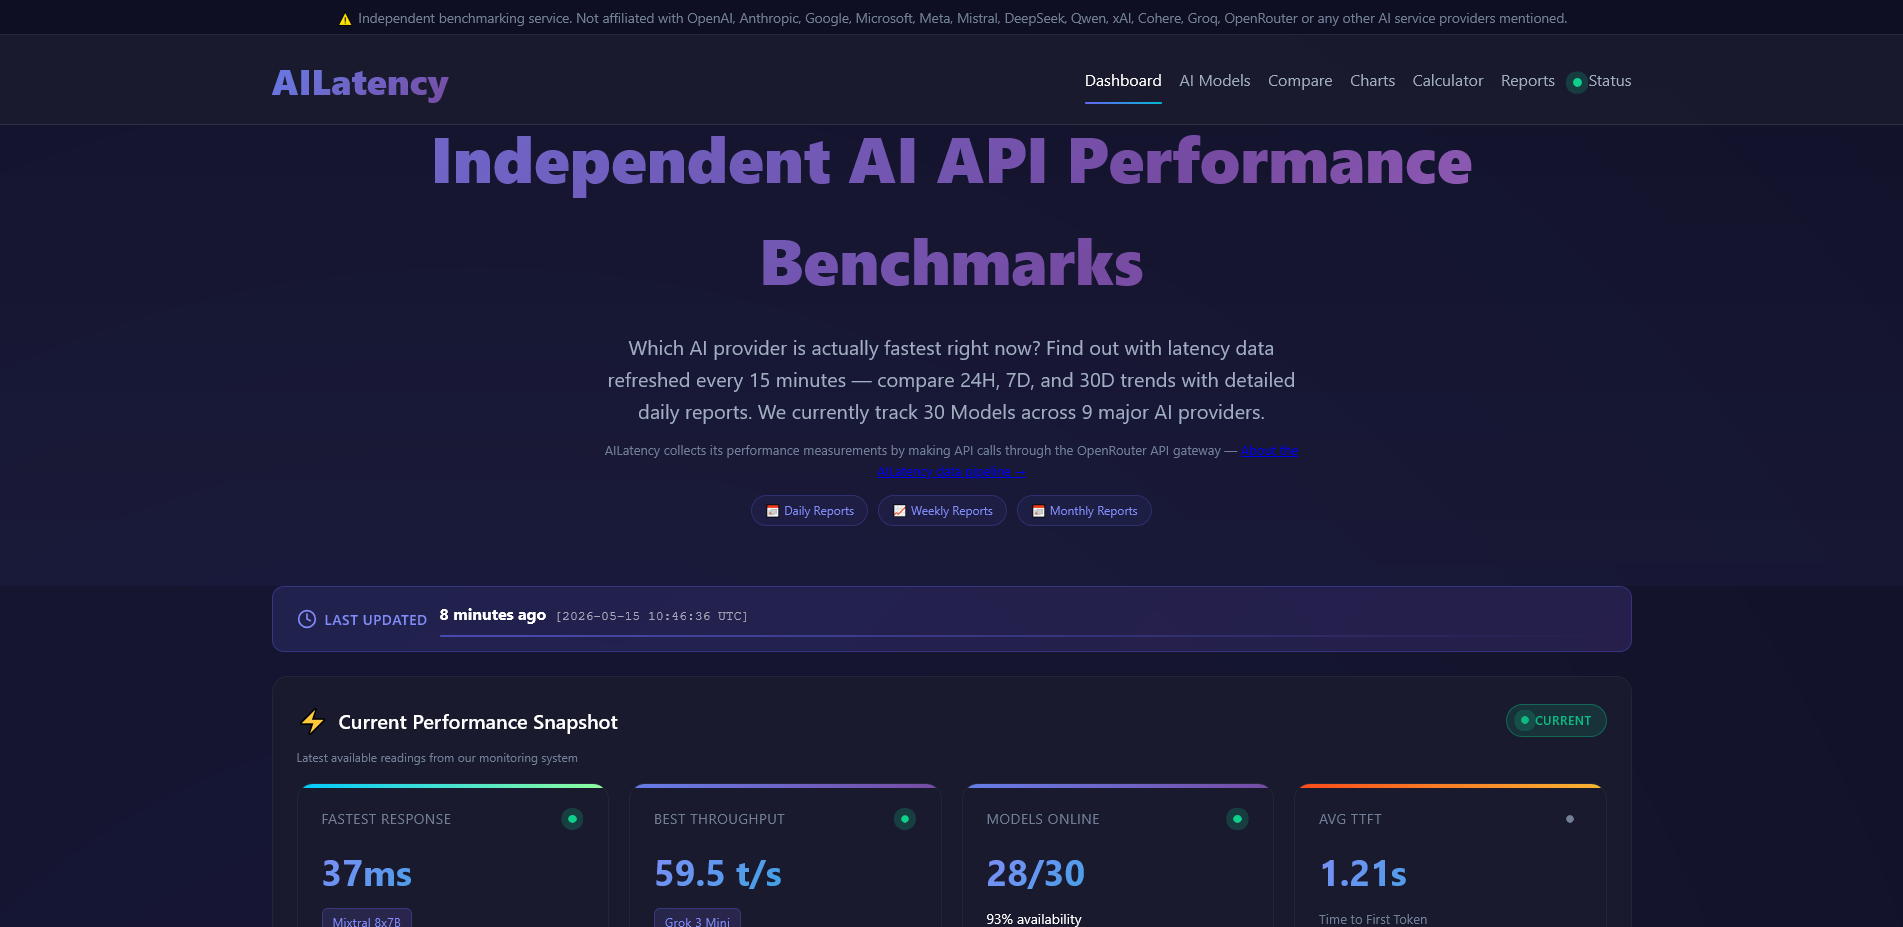
Task: Open the Grok 3 Mini model chip
Action: pyautogui.click(x=698, y=919)
